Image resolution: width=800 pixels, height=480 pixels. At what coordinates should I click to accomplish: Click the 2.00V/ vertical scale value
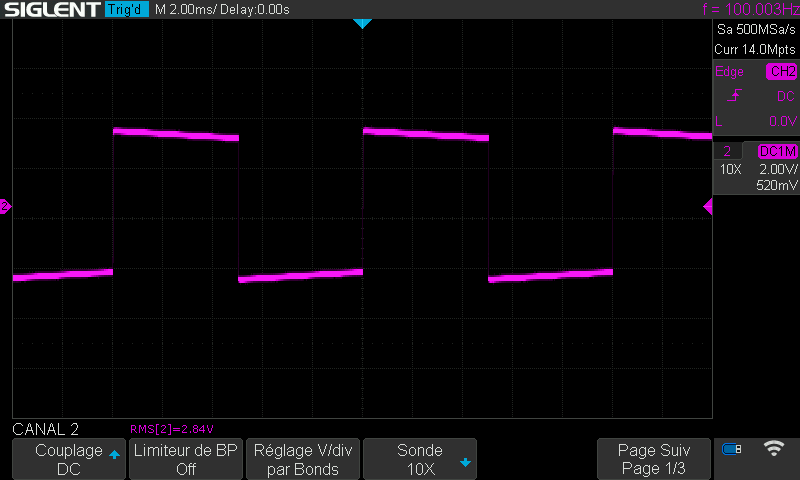(x=778, y=169)
